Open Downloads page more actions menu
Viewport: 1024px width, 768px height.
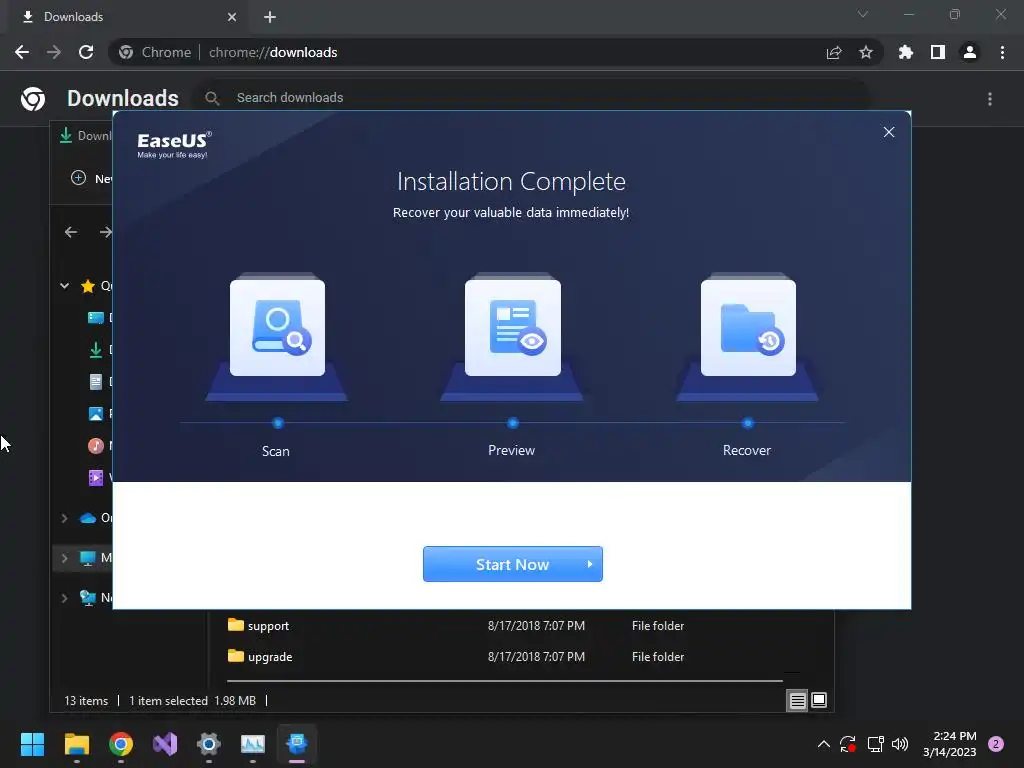coord(990,99)
